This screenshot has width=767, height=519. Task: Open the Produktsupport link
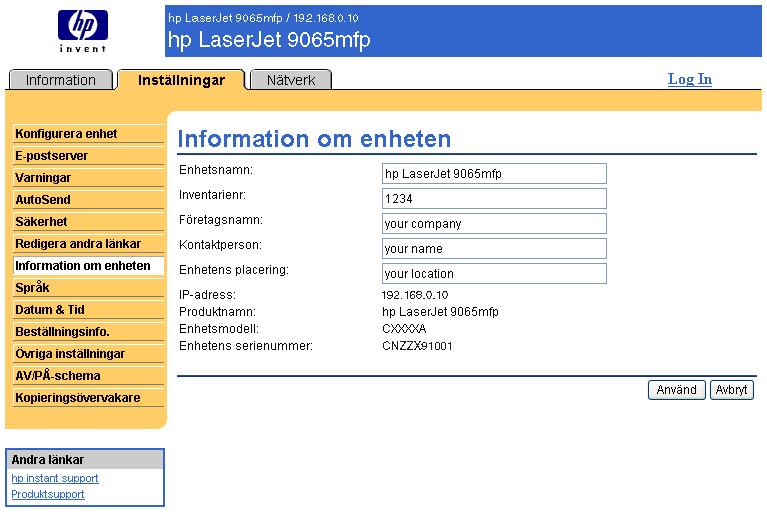pyautogui.click(x=47, y=495)
